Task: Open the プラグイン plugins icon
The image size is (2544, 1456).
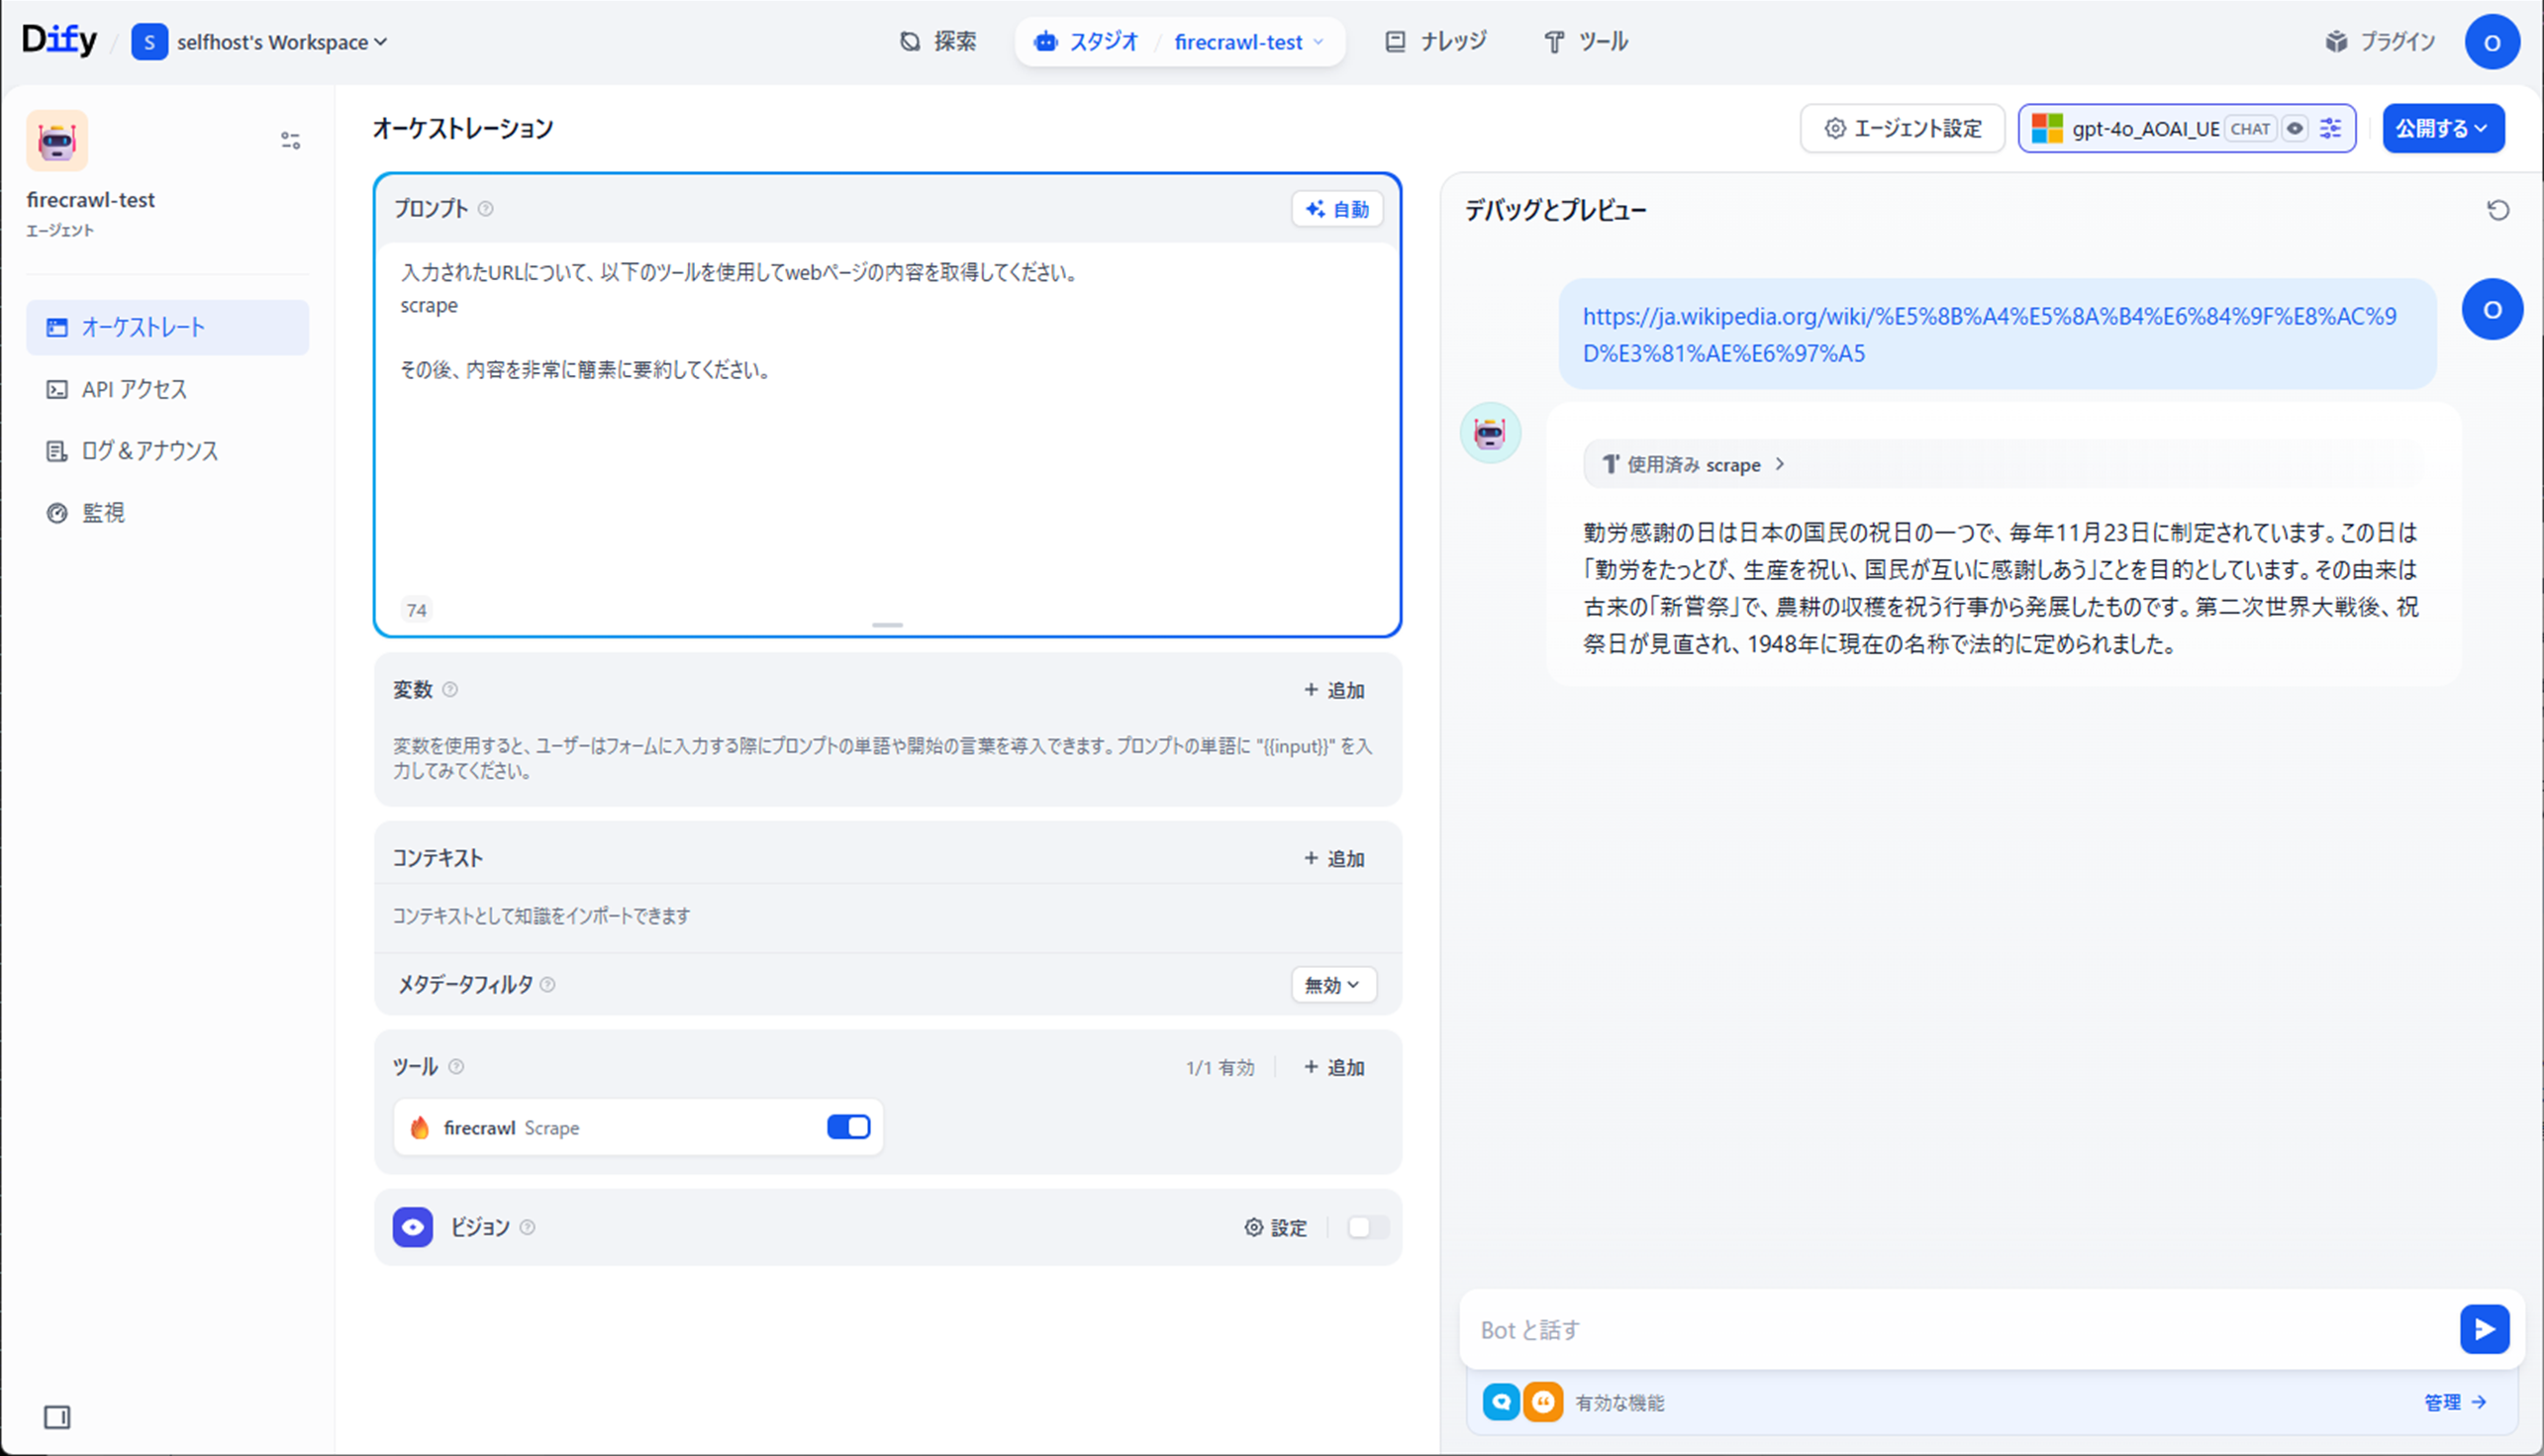Action: click(x=2336, y=42)
